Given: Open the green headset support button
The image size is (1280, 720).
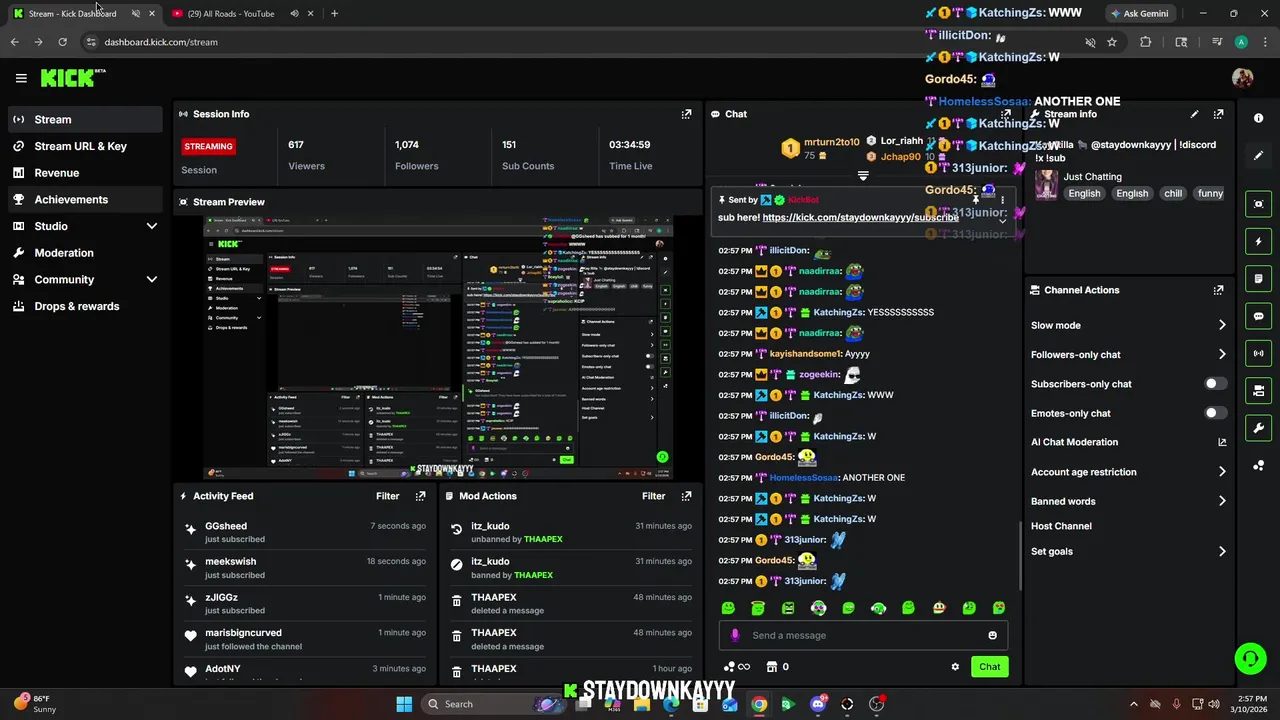Looking at the screenshot, I should (x=1250, y=658).
